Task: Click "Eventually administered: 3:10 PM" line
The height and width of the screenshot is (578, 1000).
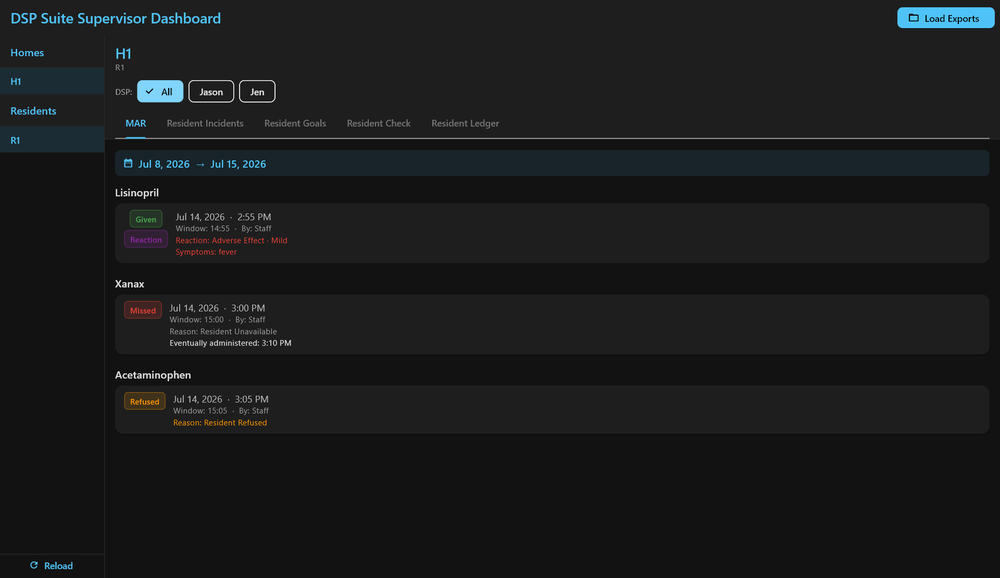Action: pyautogui.click(x=230, y=343)
